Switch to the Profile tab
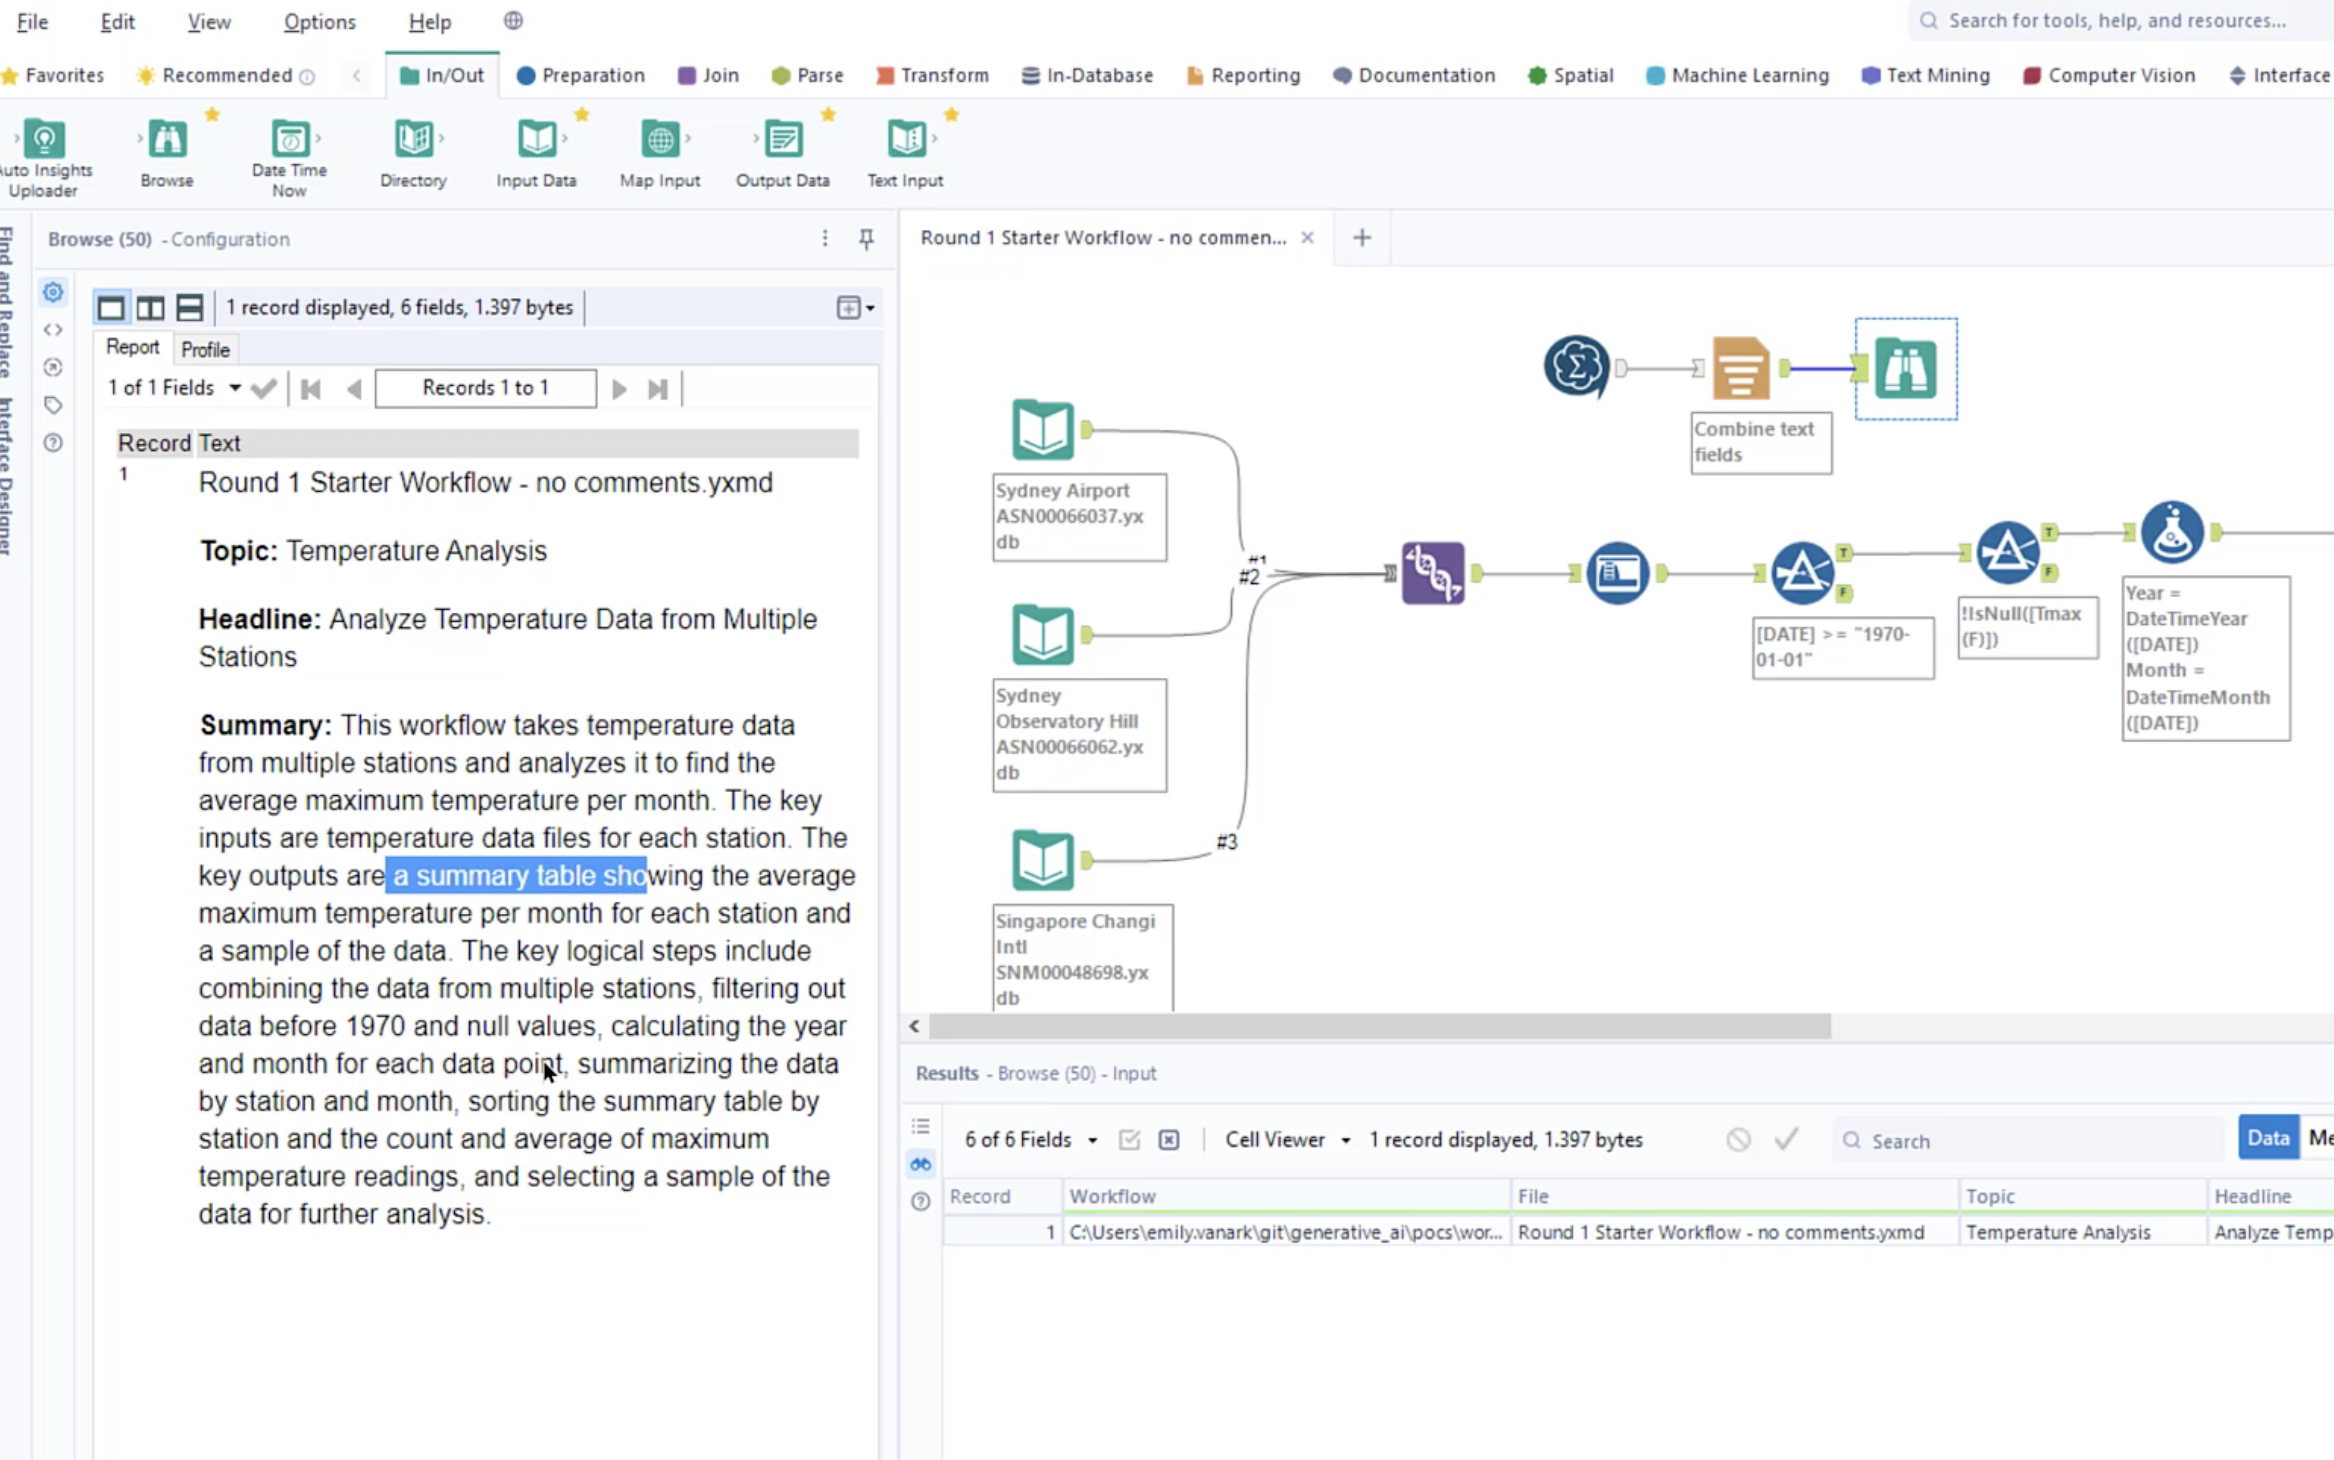 coord(204,349)
